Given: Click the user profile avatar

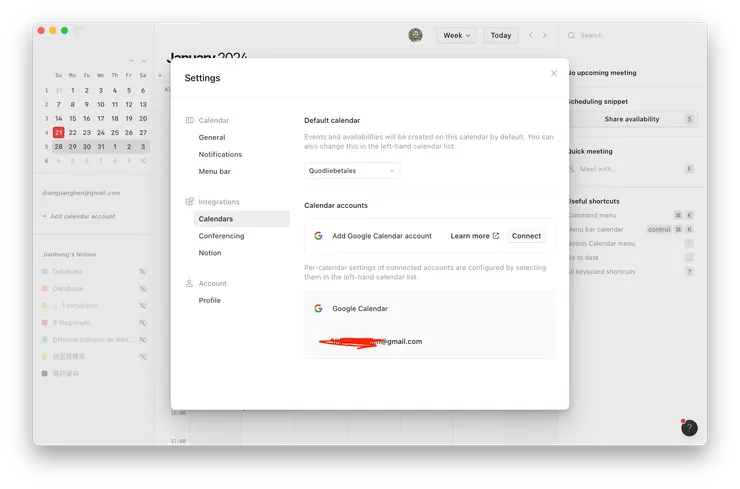Looking at the screenshot, I should point(415,35).
